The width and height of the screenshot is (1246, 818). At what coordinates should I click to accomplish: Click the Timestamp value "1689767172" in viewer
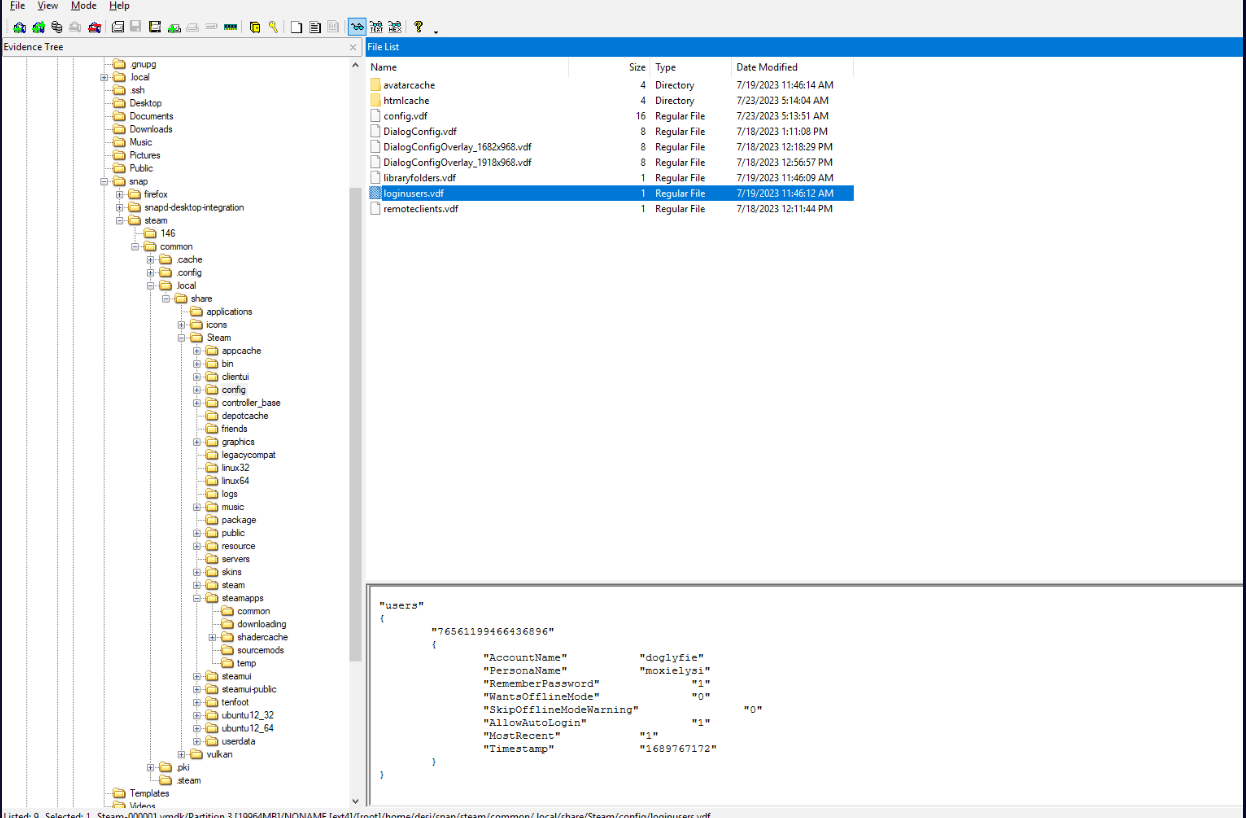(678, 749)
